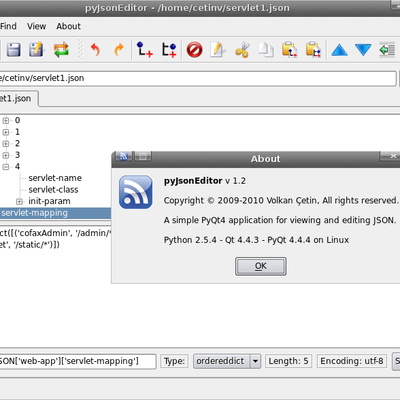
Task: Click the JSON path field at bottom
Action: point(78,361)
